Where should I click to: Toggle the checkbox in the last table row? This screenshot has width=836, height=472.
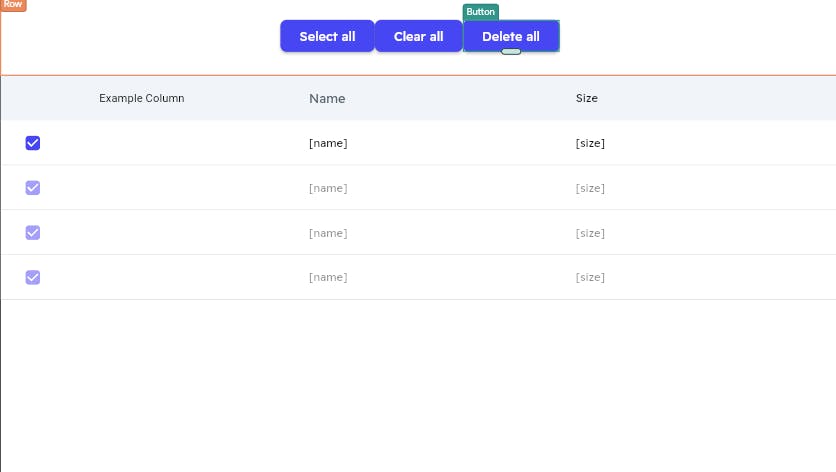click(x=33, y=277)
